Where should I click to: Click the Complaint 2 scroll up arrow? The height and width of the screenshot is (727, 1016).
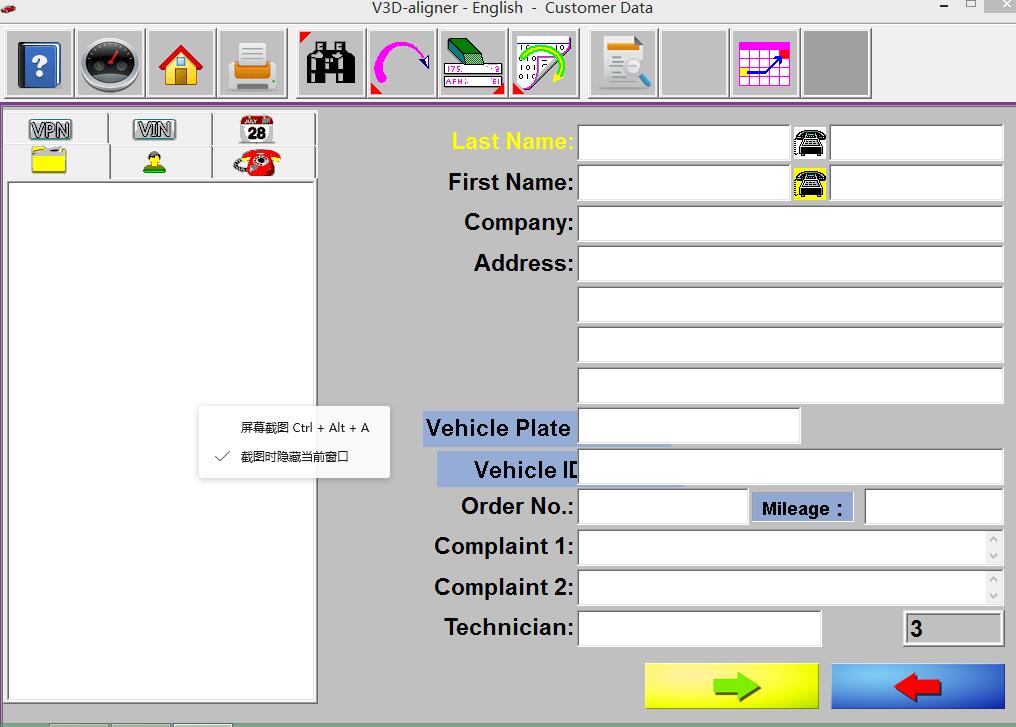[x=993, y=579]
